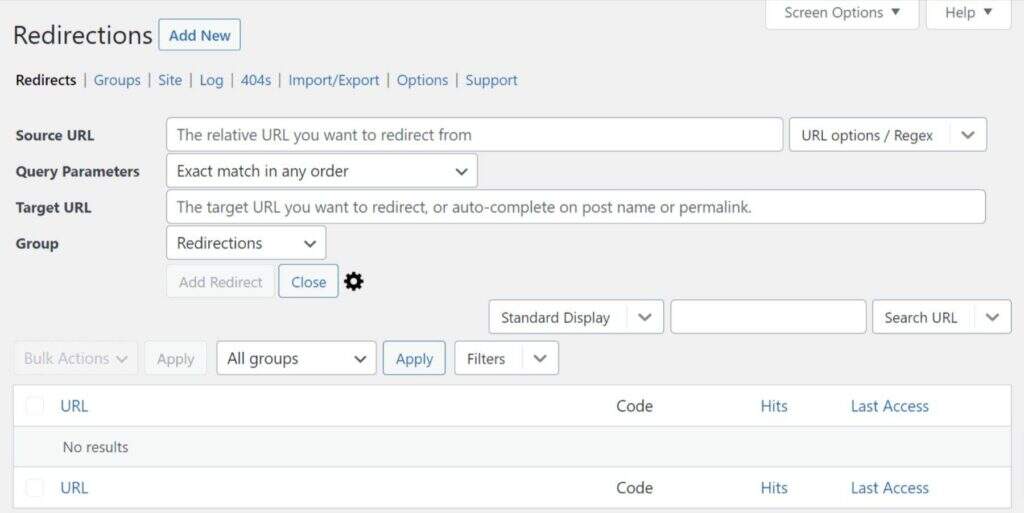This screenshot has width=1024, height=513.
Task: Go to the Import/Export tab
Action: tap(334, 80)
